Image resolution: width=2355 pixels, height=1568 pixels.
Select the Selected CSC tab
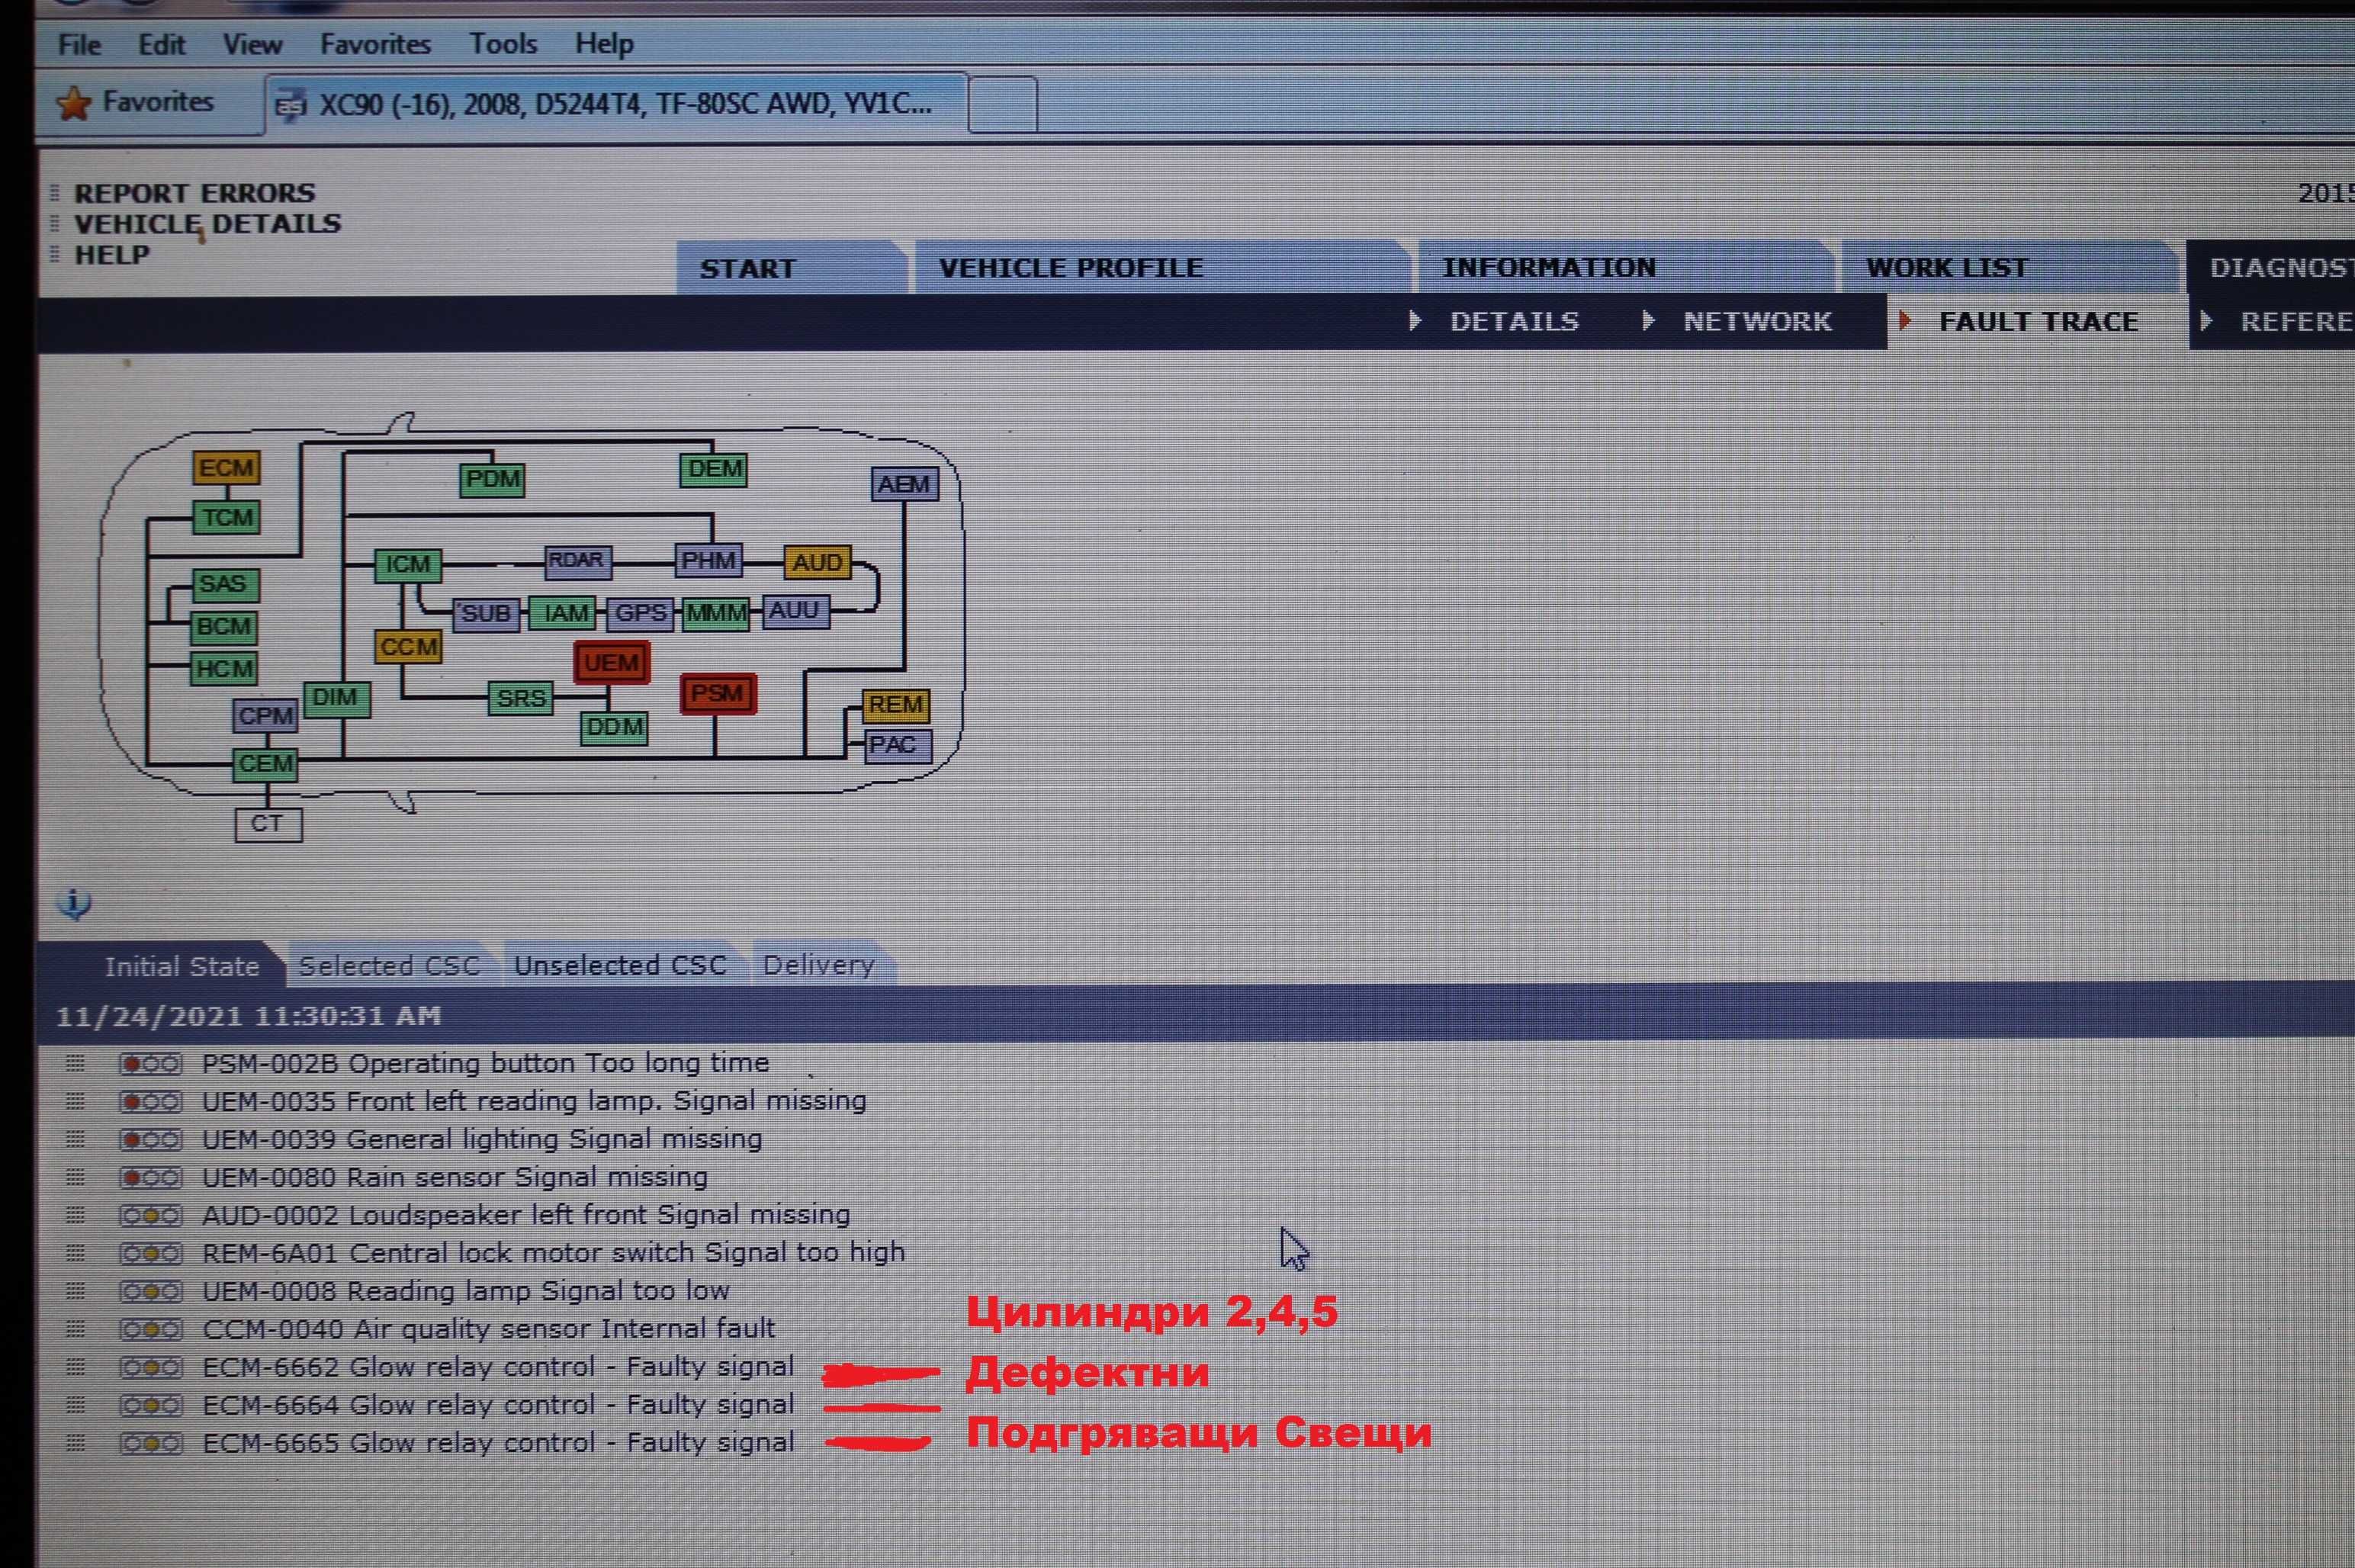[x=387, y=968]
